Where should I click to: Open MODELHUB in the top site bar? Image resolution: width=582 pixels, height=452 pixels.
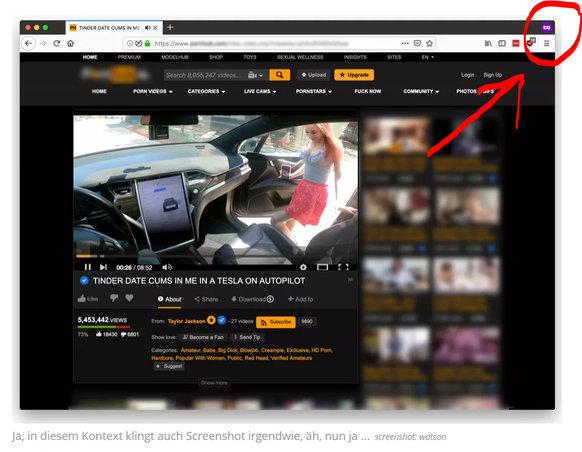point(175,57)
